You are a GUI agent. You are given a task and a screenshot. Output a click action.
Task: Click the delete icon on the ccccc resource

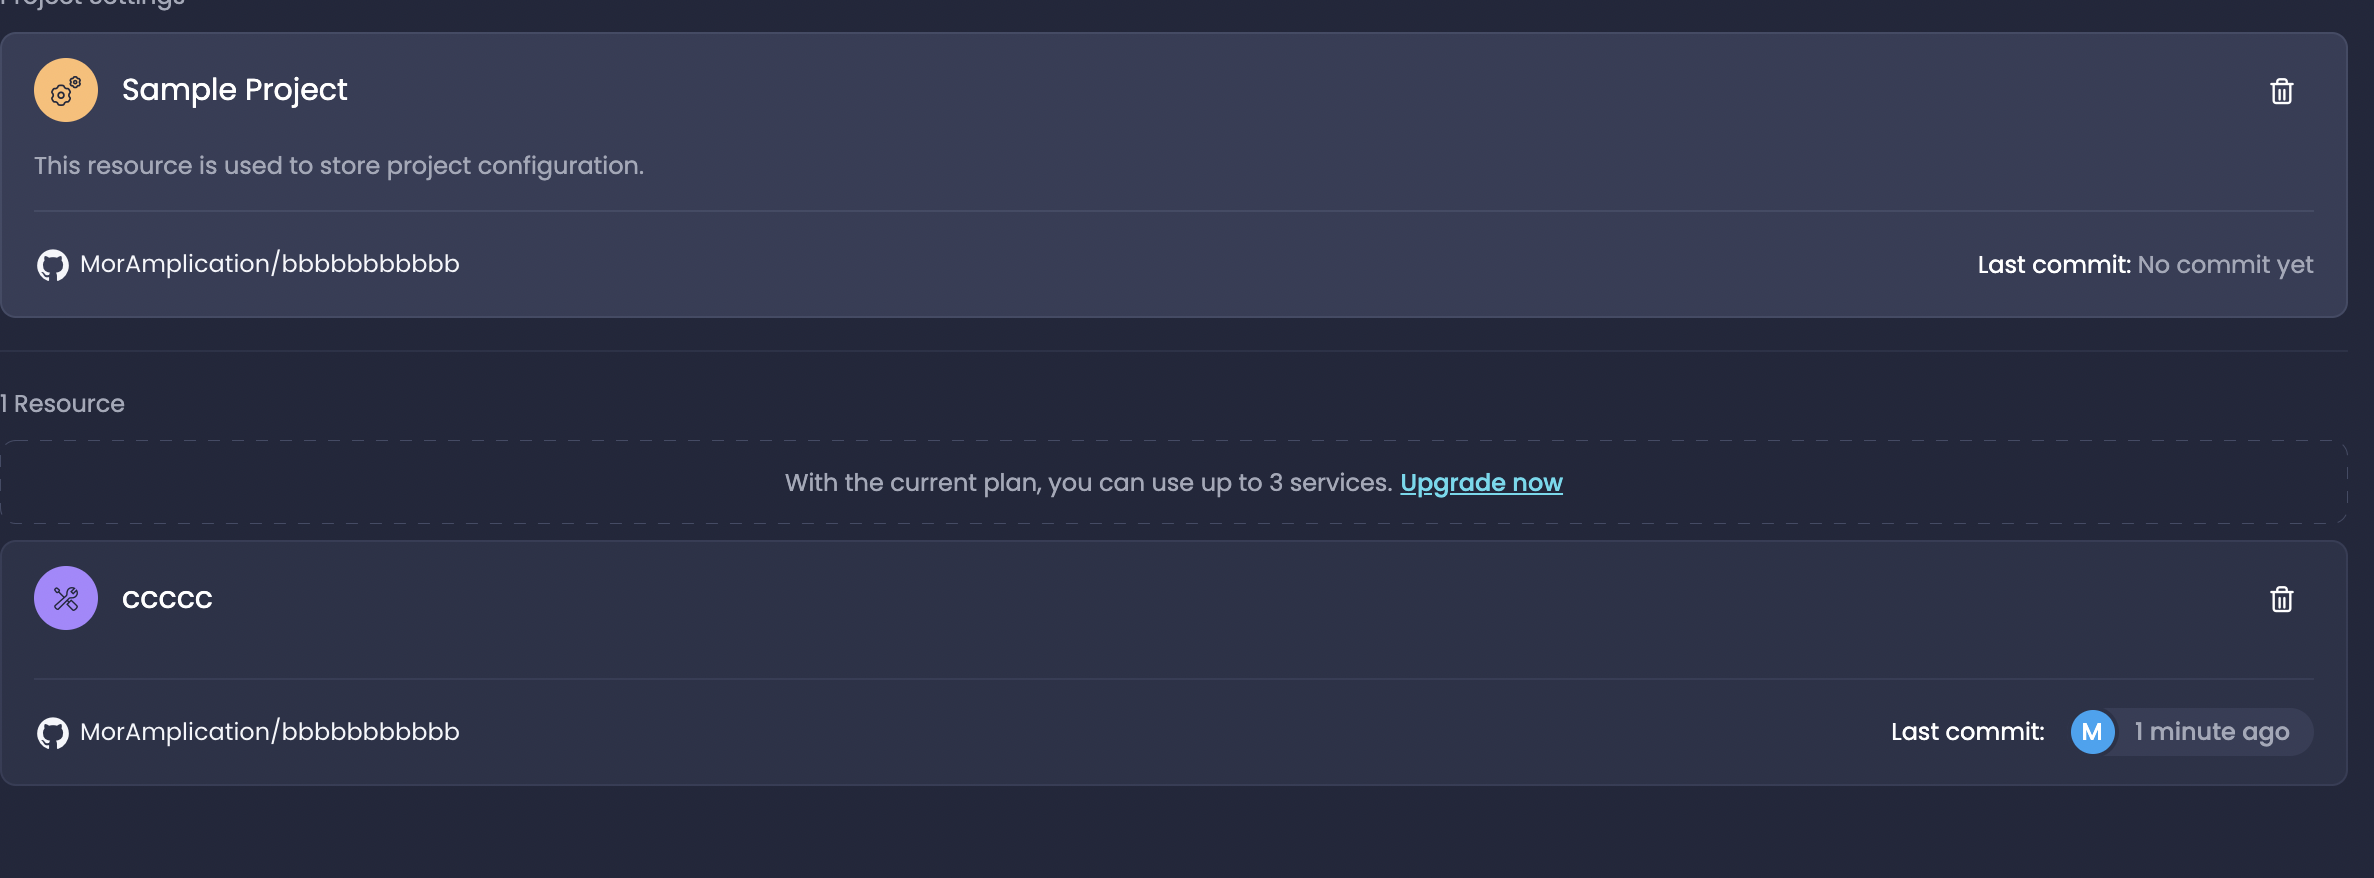pos(2281,598)
